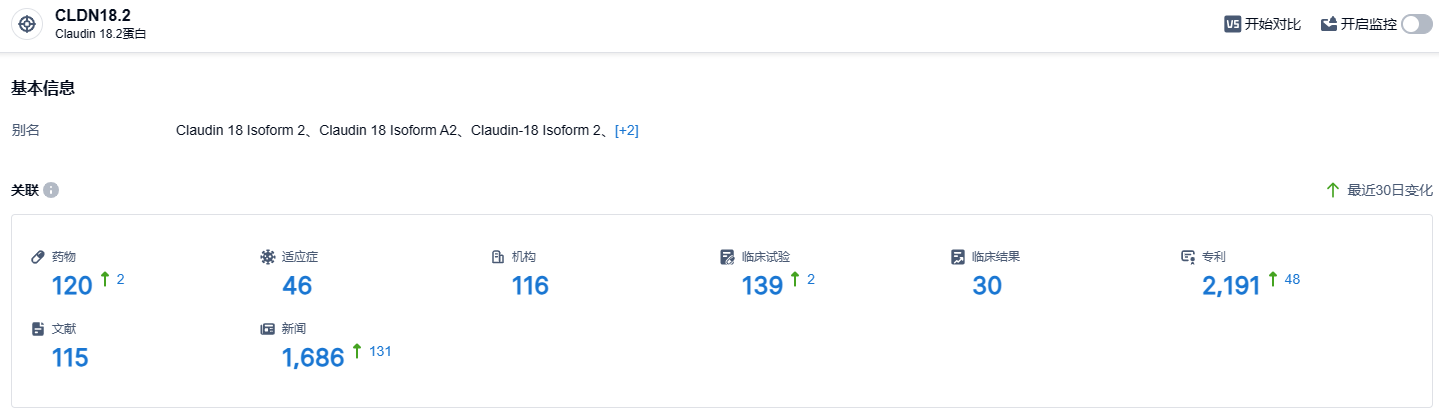
Task: Click the 适应症 virus icon
Action: 267,257
